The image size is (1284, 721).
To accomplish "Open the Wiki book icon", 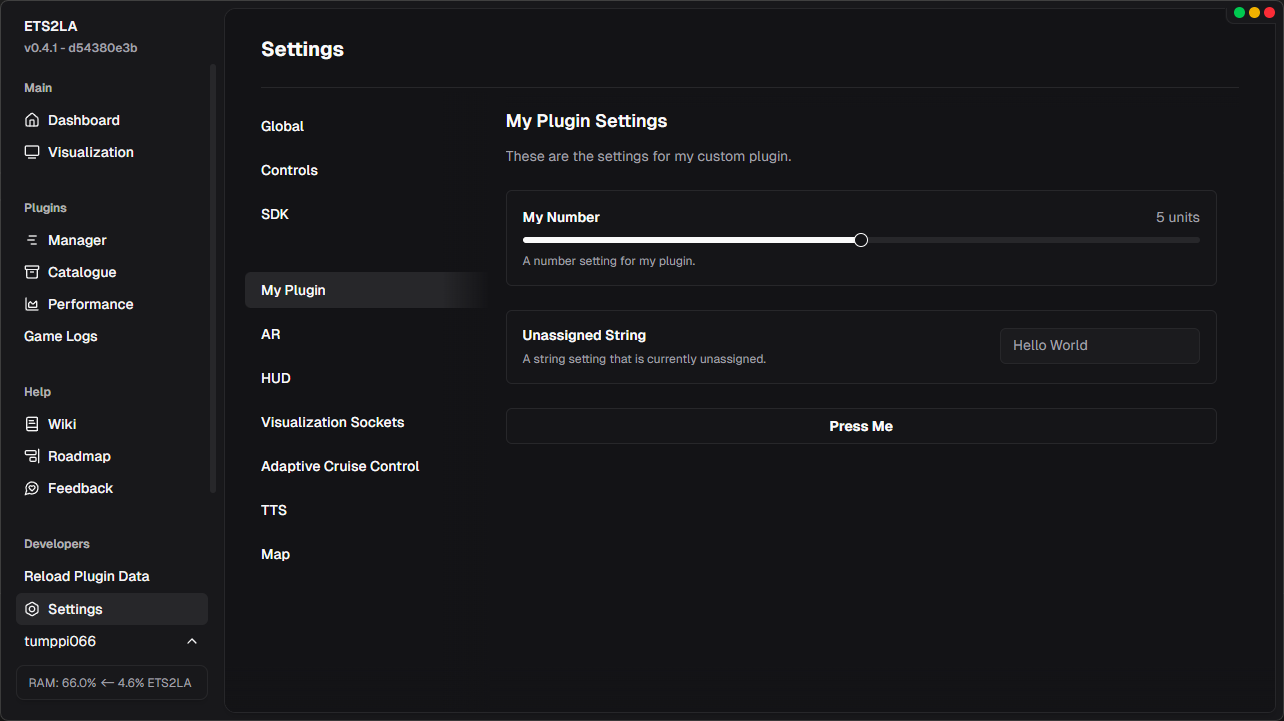I will 33,423.
